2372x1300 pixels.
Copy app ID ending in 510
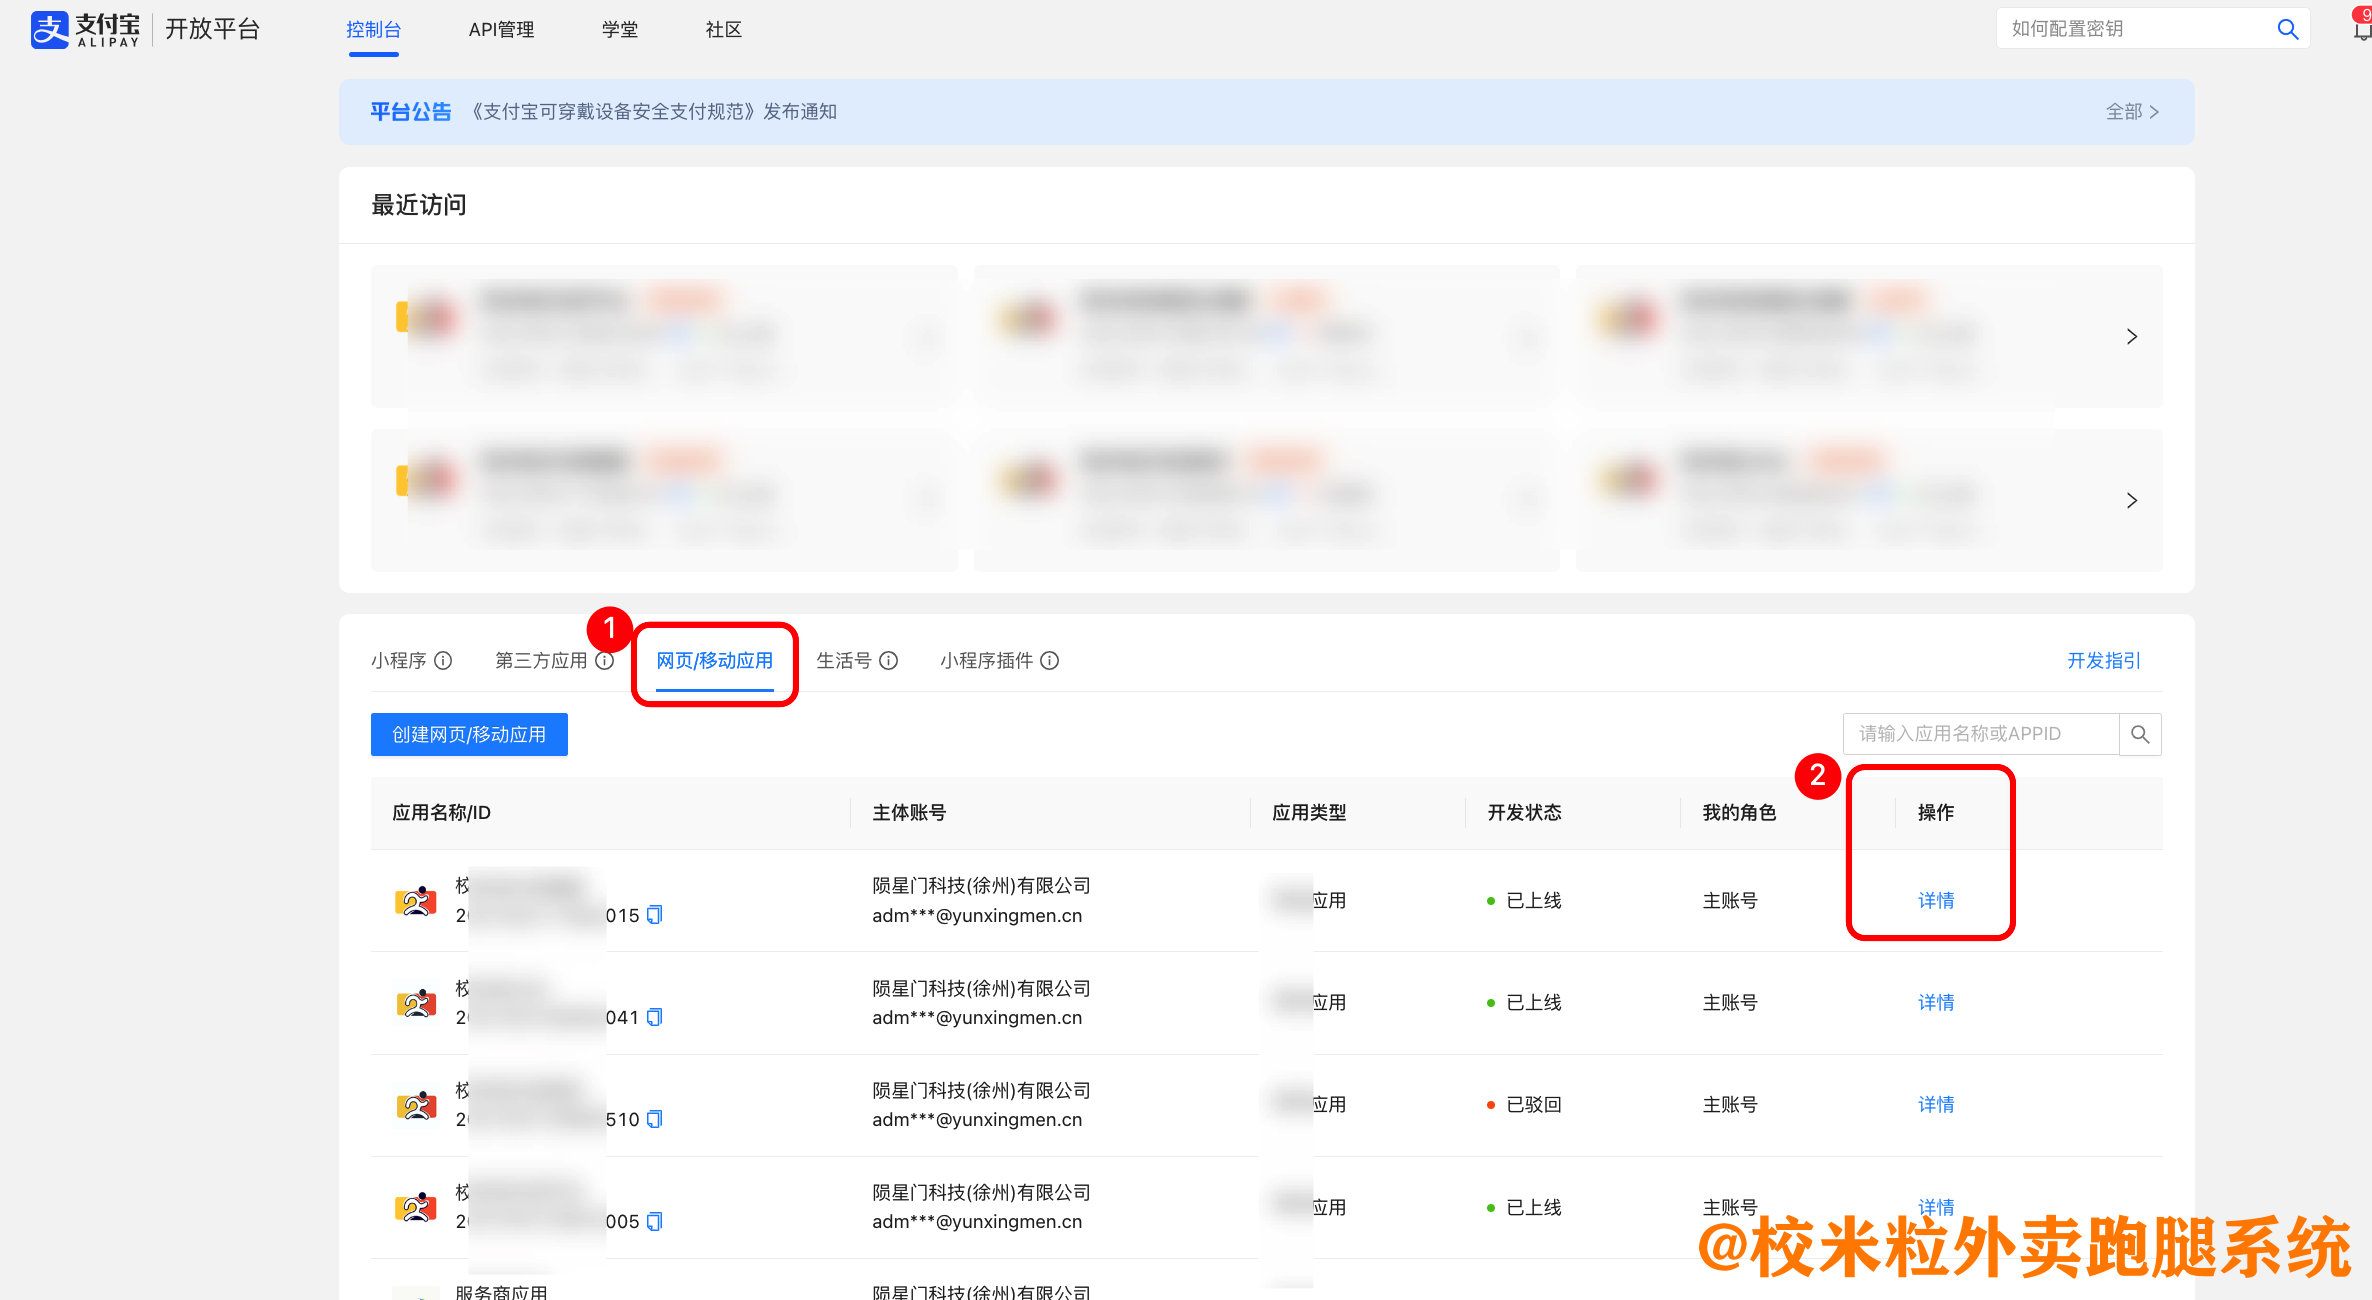click(655, 1119)
